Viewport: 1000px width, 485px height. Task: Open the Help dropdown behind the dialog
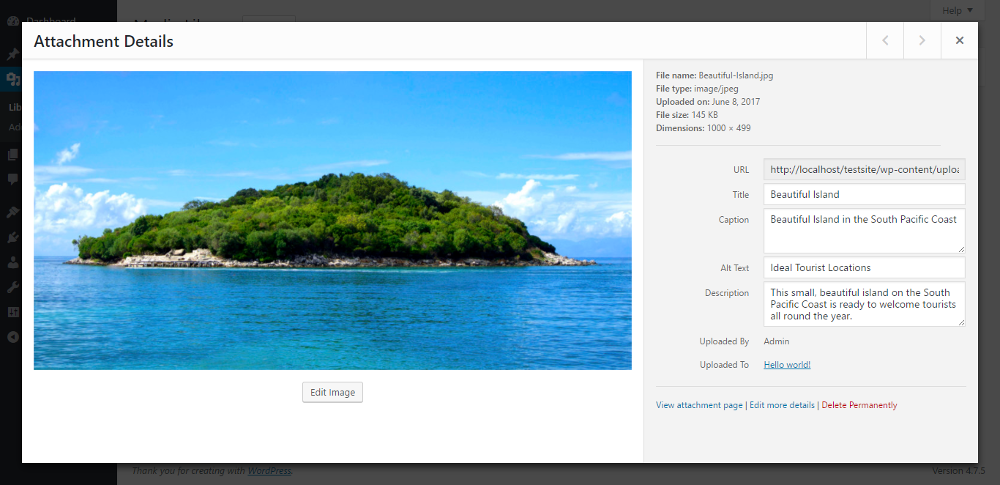point(957,10)
